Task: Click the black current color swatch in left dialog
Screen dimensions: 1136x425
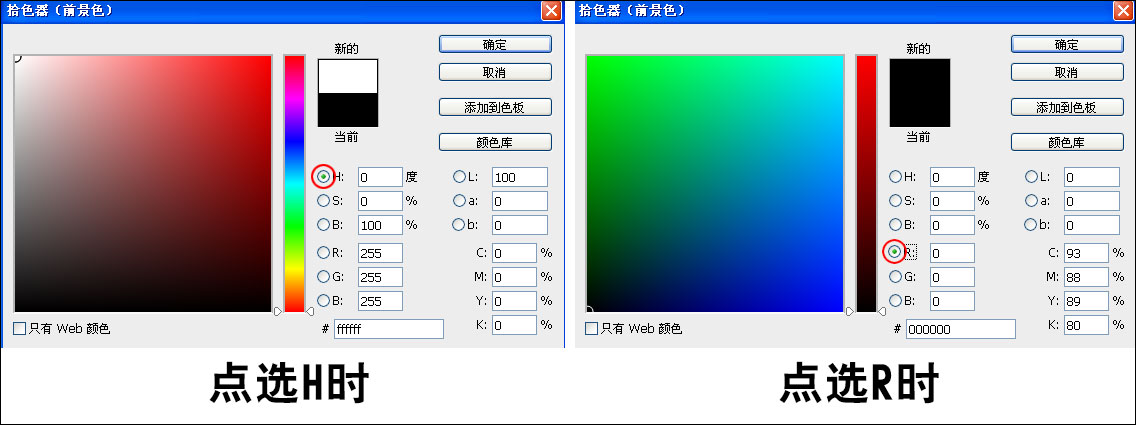Action: (x=348, y=109)
